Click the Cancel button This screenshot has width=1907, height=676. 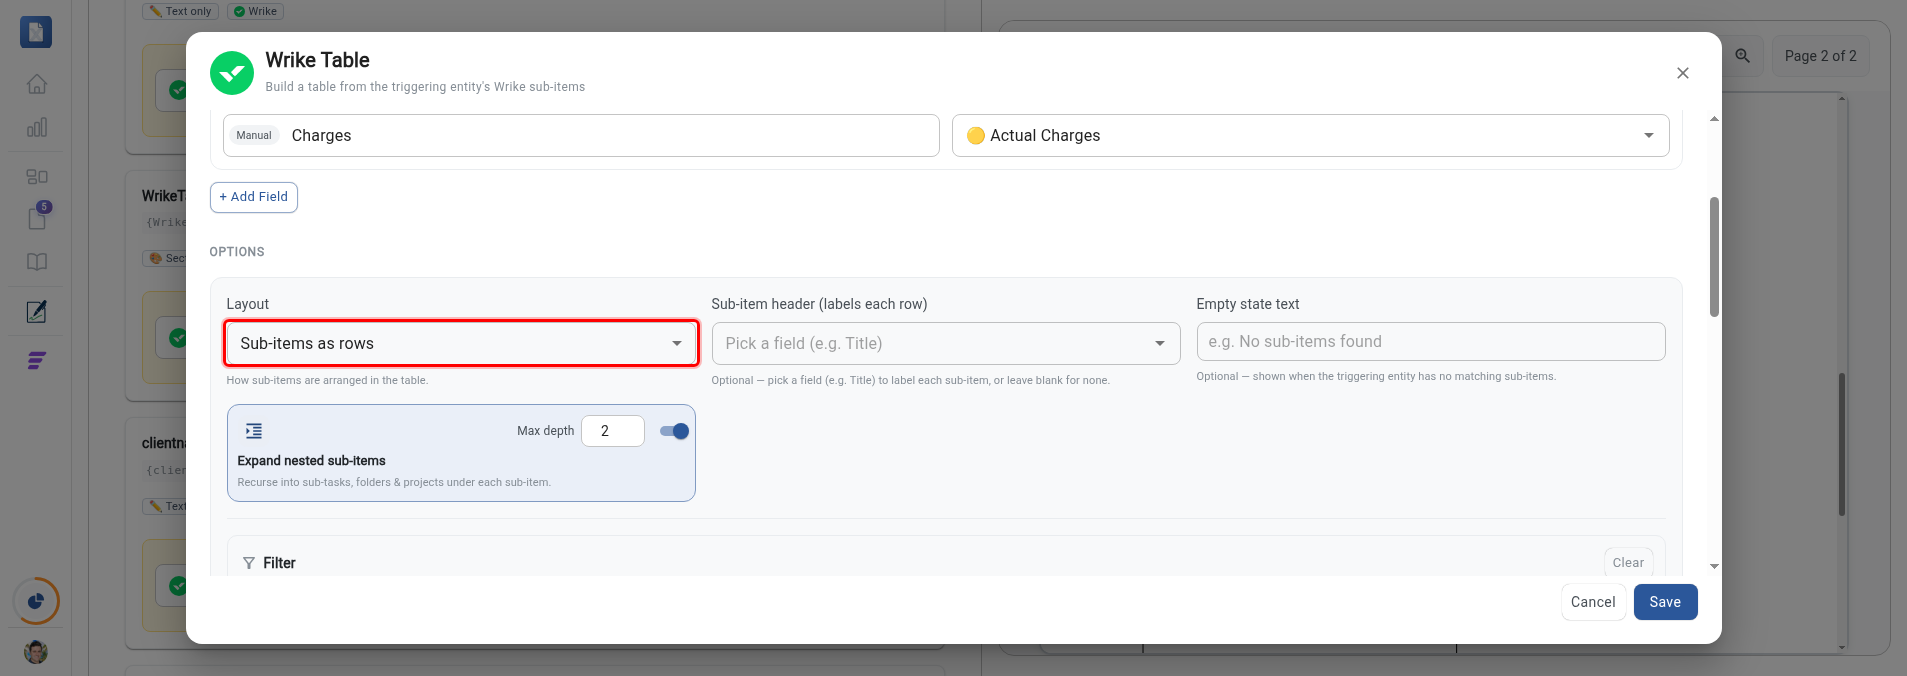(x=1593, y=602)
